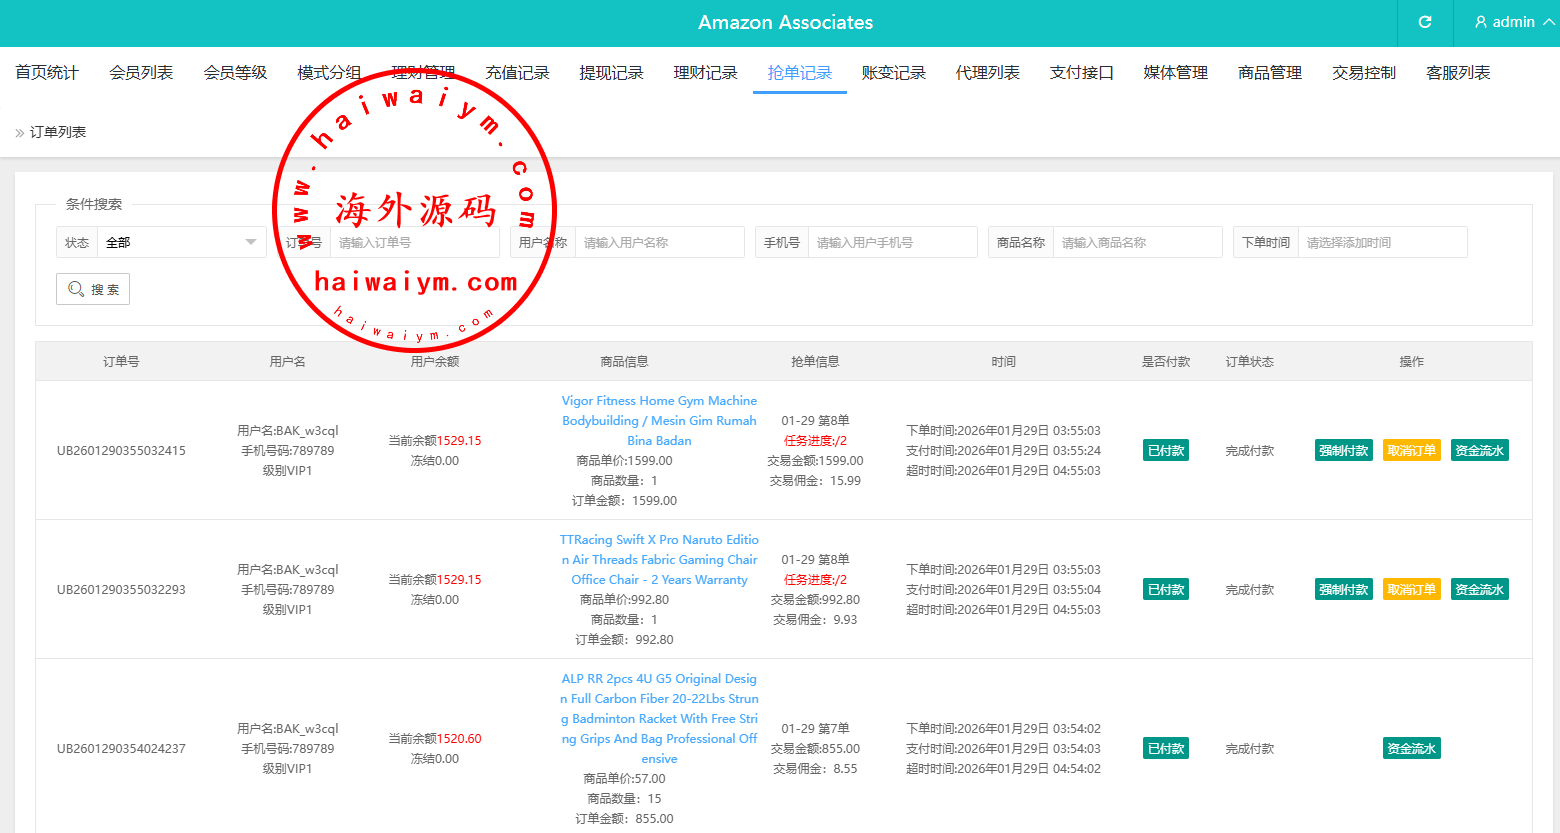Screen dimensions: 1560x833
Task: Open Vigor Fitness Home Gym product link
Action: pyautogui.click(x=659, y=420)
